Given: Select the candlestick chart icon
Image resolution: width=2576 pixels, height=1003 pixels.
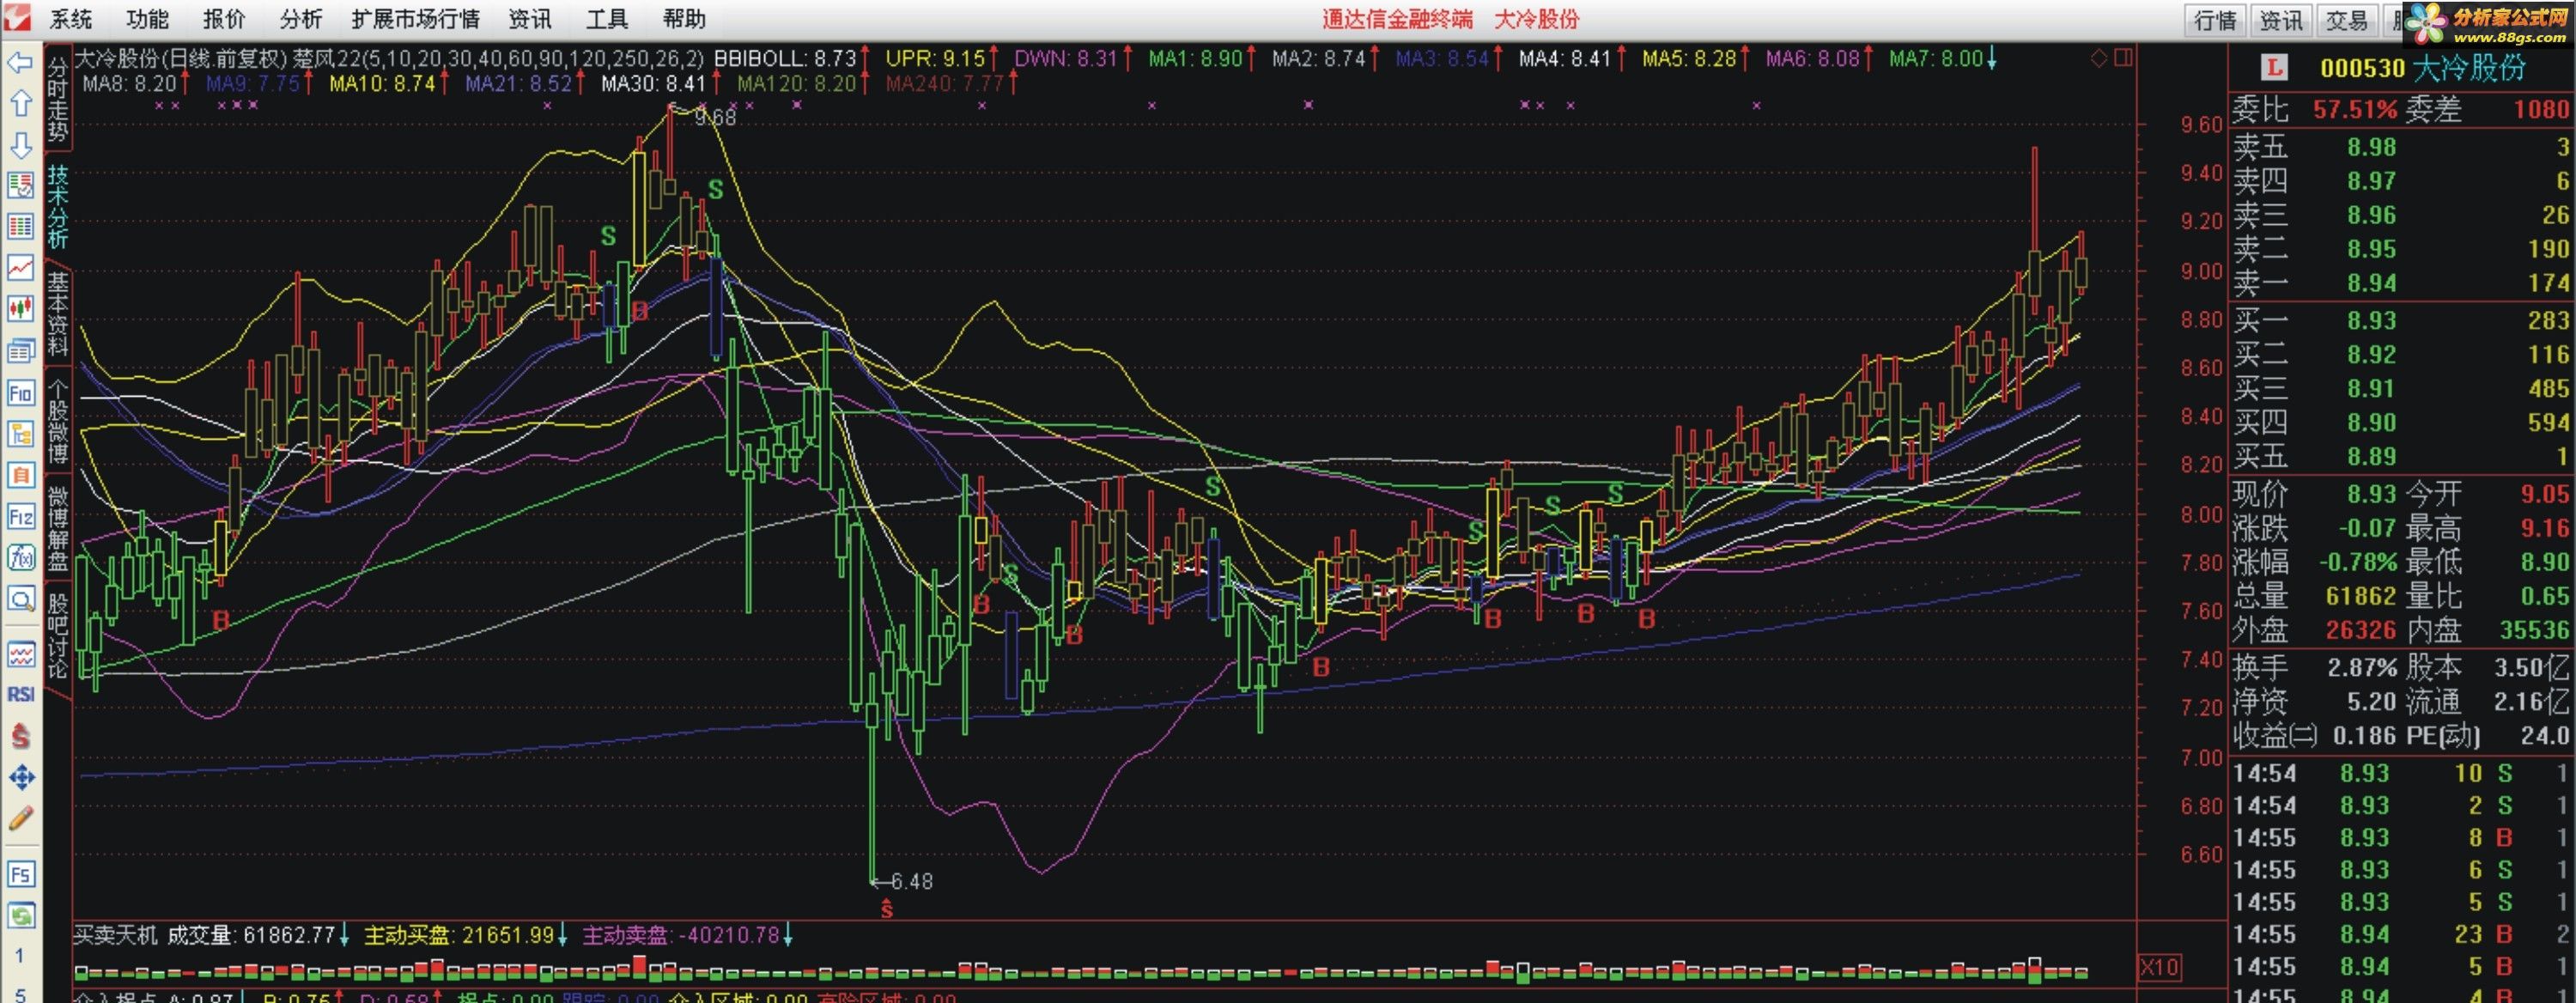Looking at the screenshot, I should coord(21,309).
